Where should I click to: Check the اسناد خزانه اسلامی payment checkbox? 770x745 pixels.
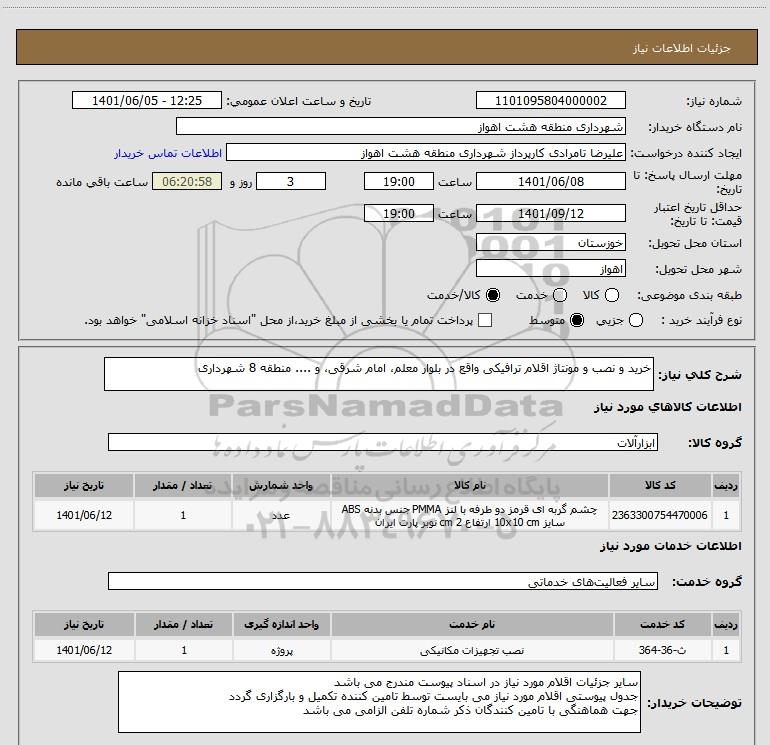(x=485, y=320)
